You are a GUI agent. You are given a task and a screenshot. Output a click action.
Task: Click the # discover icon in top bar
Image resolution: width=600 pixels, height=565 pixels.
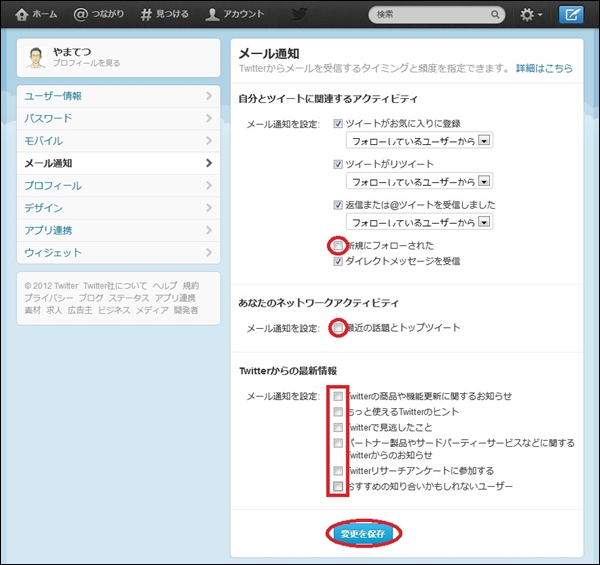pos(146,15)
